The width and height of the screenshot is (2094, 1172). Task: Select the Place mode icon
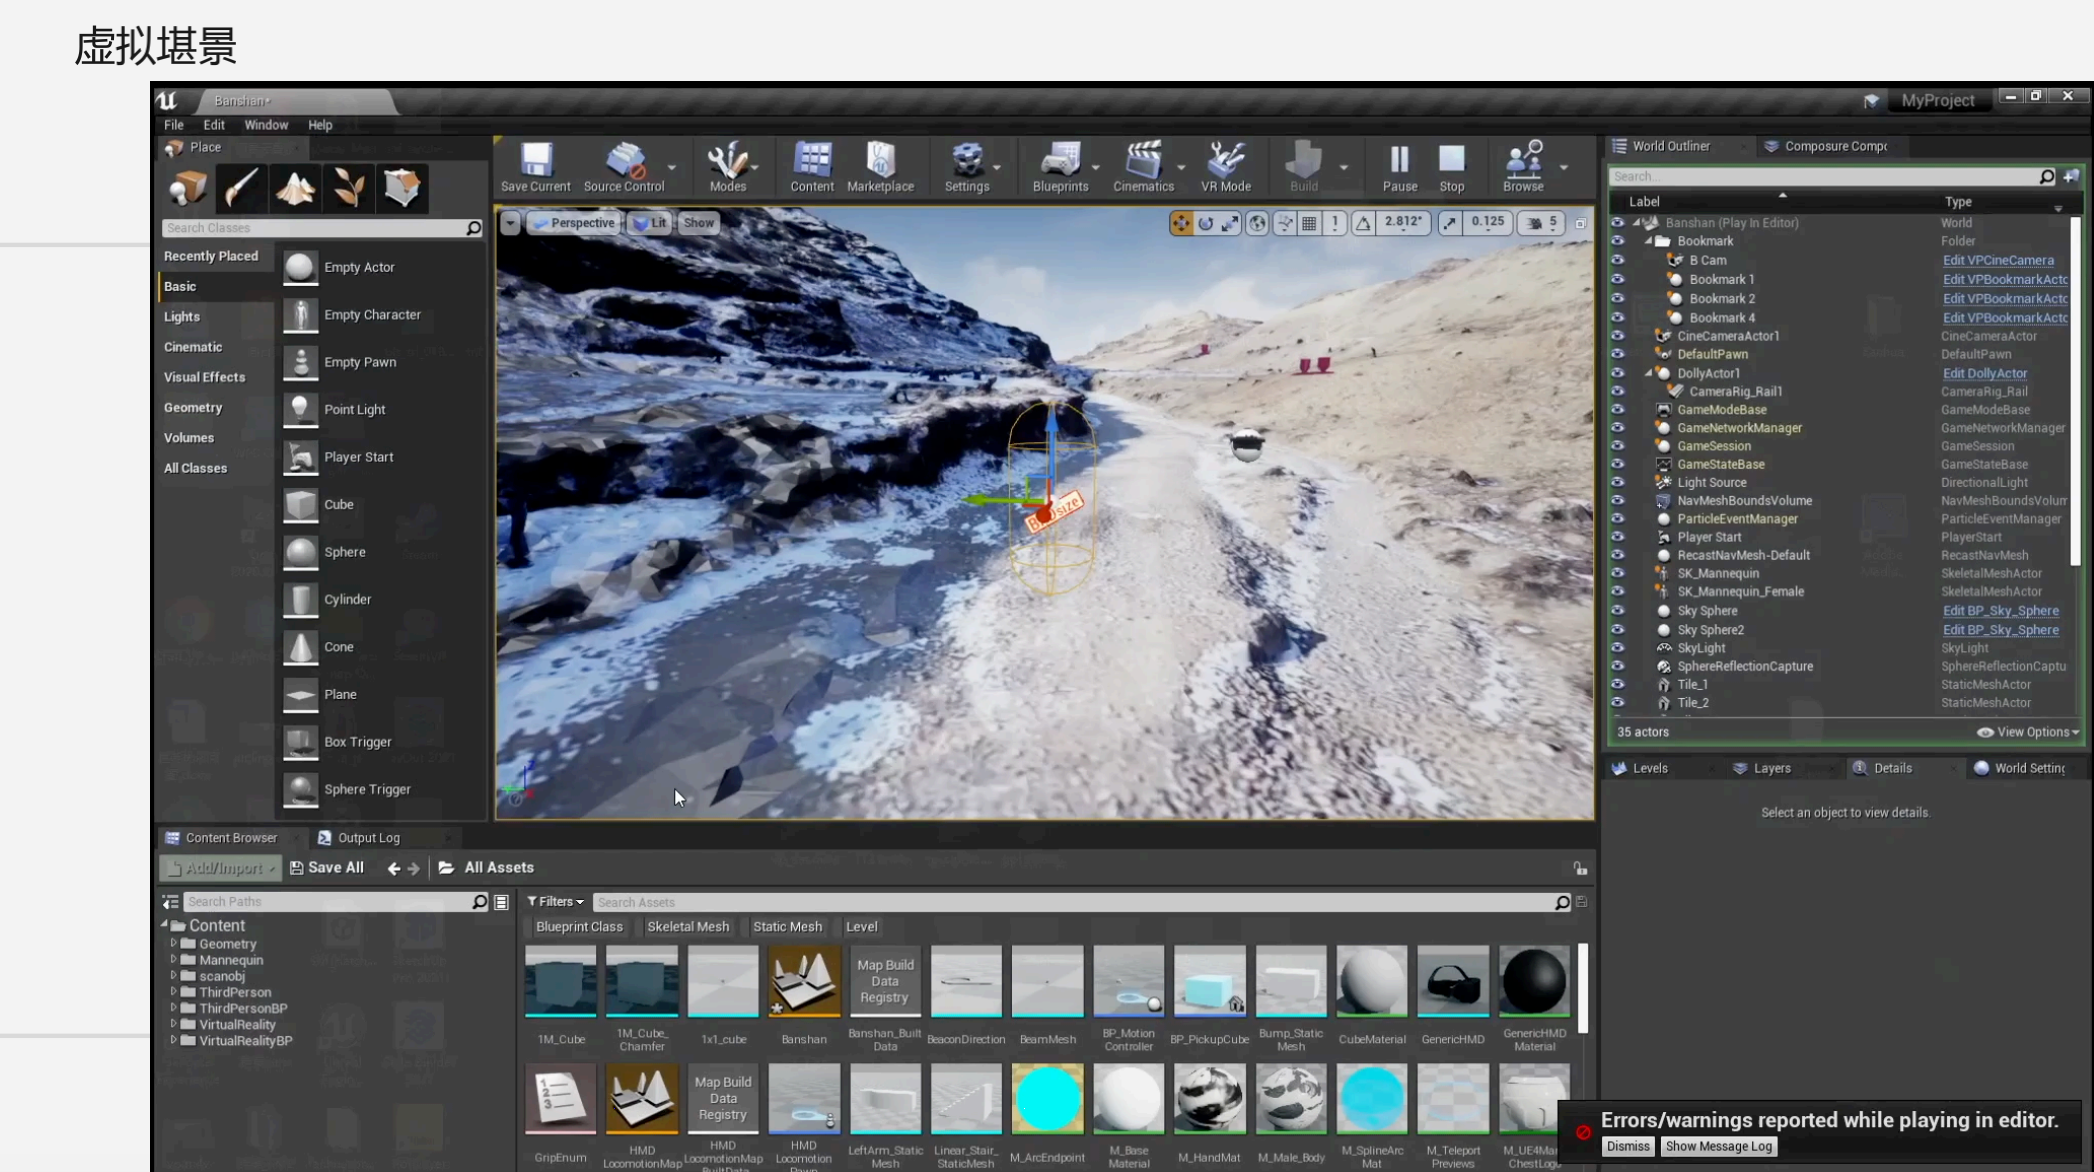click(x=188, y=188)
